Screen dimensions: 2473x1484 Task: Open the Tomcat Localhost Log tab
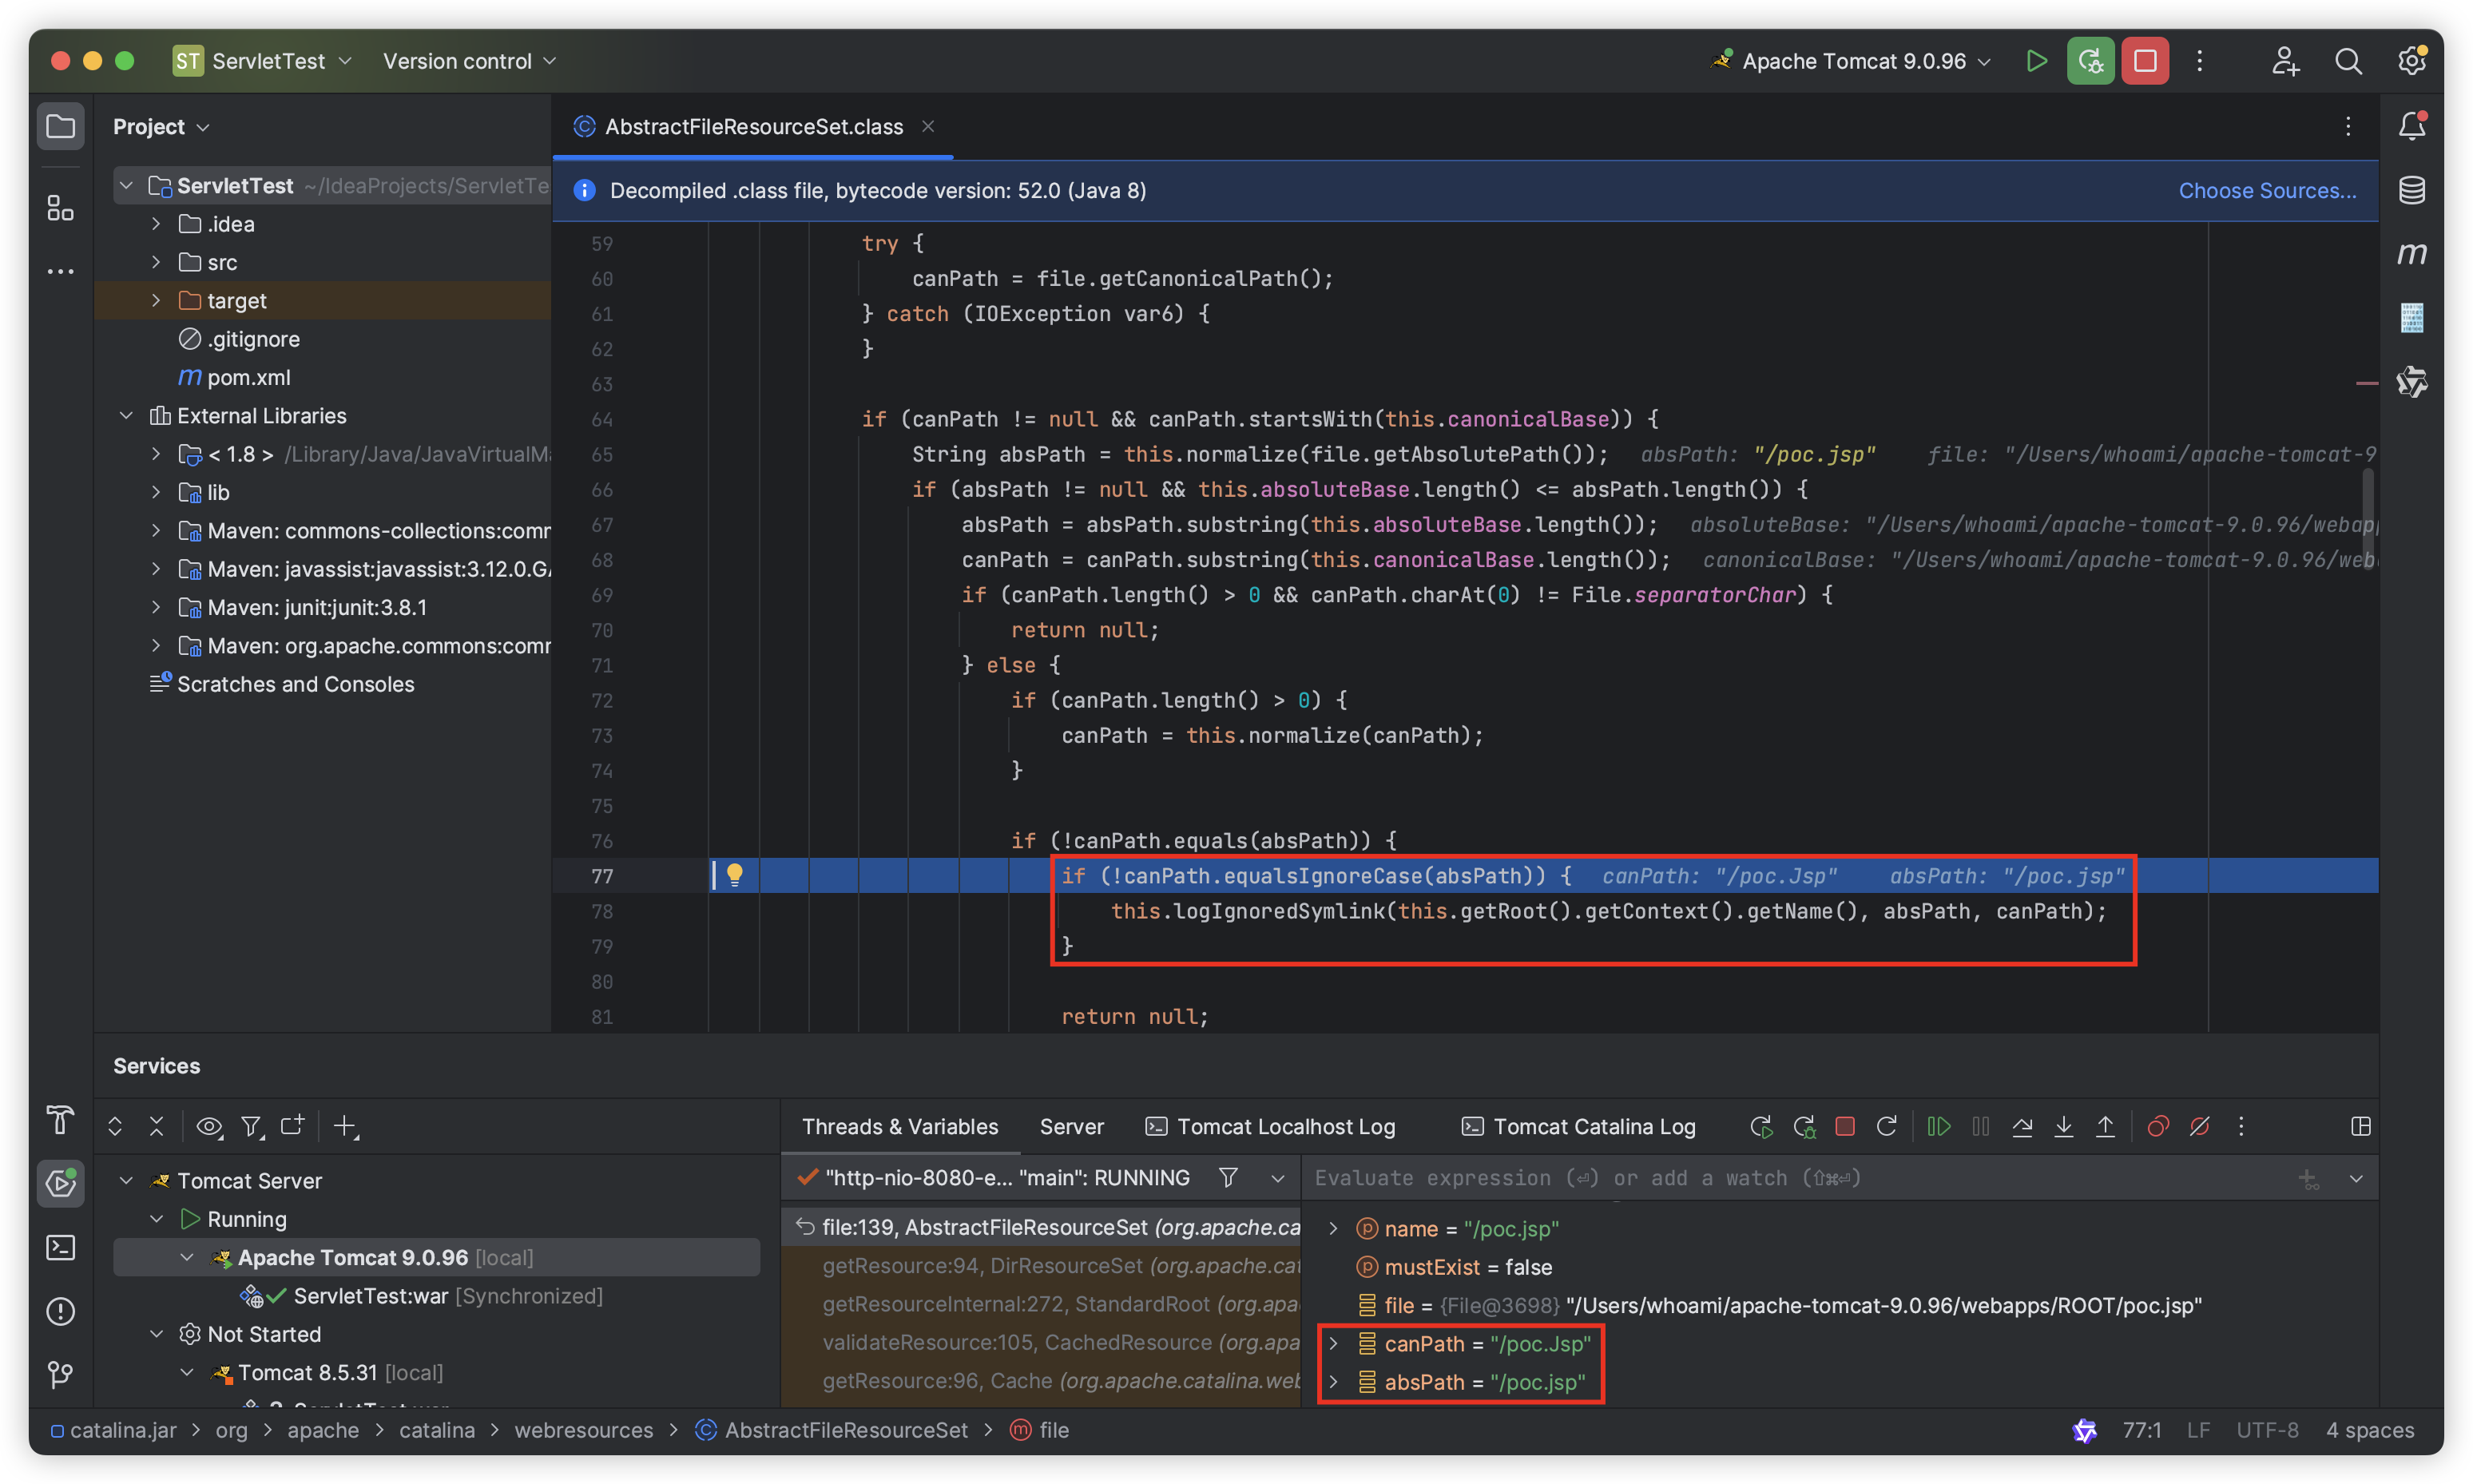pos(1270,1127)
